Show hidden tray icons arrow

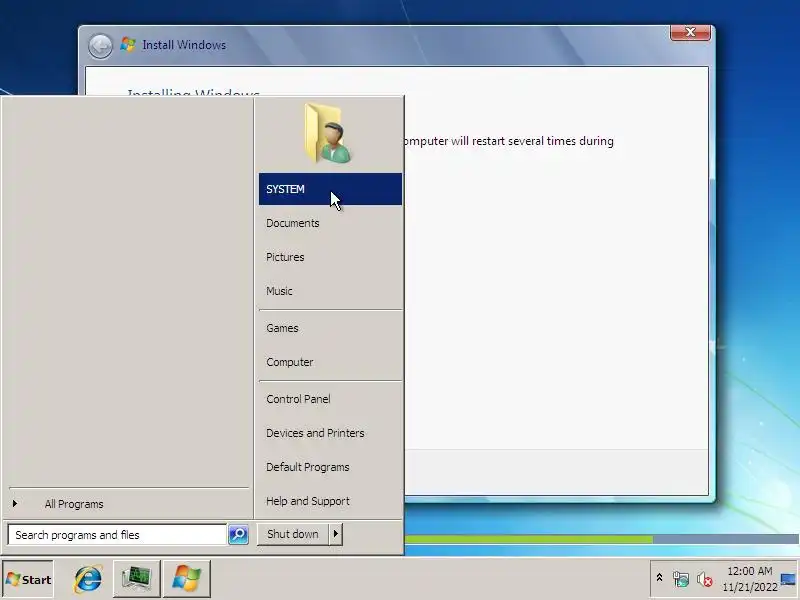(x=659, y=578)
